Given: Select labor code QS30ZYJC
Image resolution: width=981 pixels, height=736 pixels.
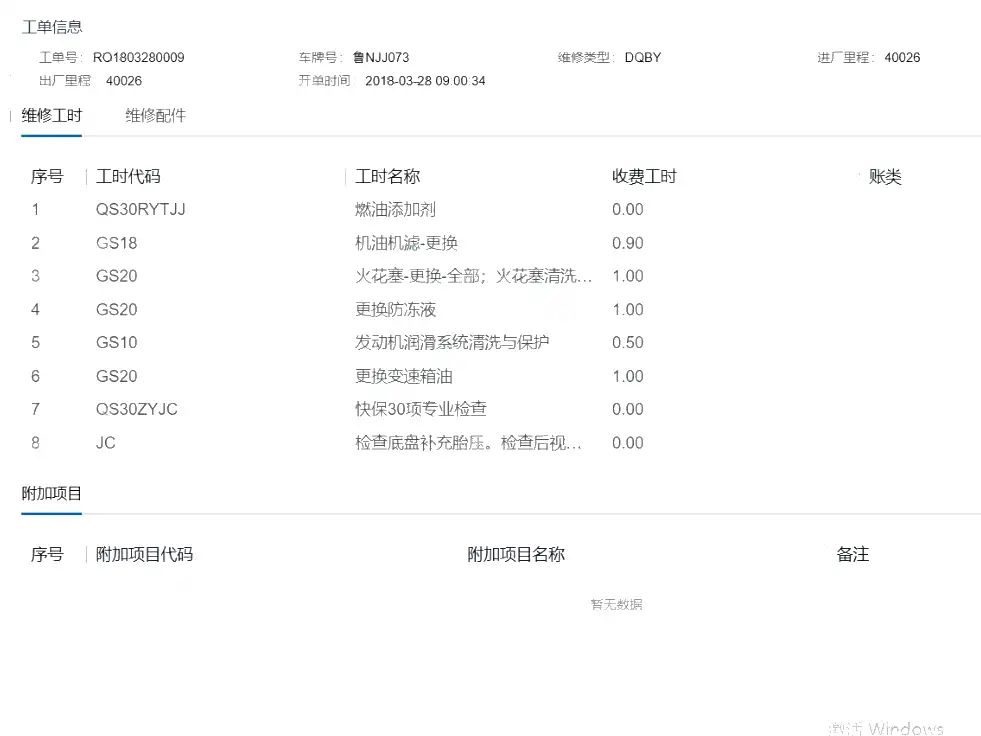Looking at the screenshot, I should (x=136, y=409).
